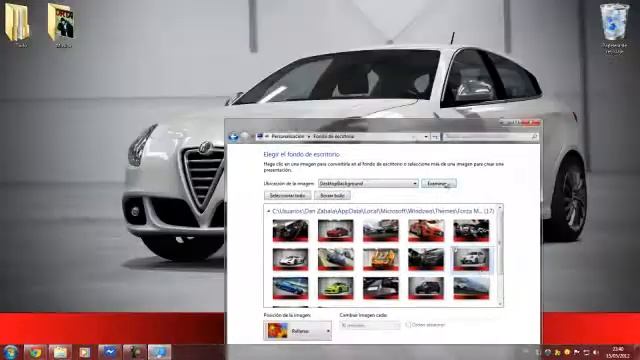Untick the checkbox on the white Alfa thumbnail
640x360 pixels.
[455, 250]
